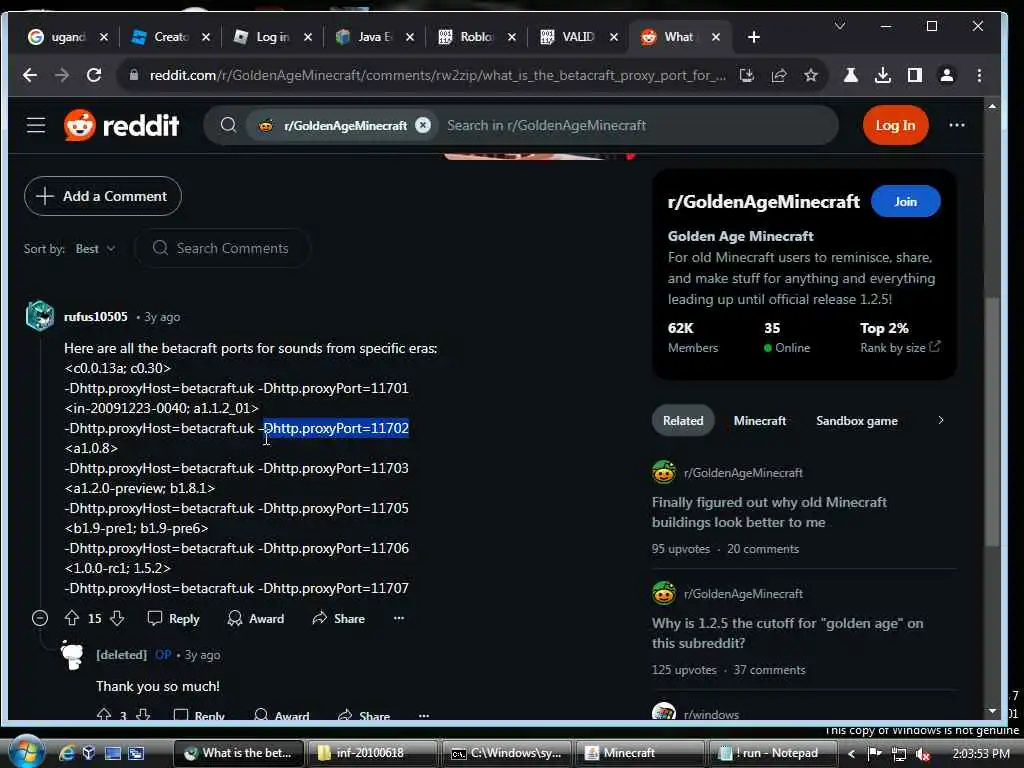
Task: Click the share page icon in address bar
Action: click(x=778, y=76)
